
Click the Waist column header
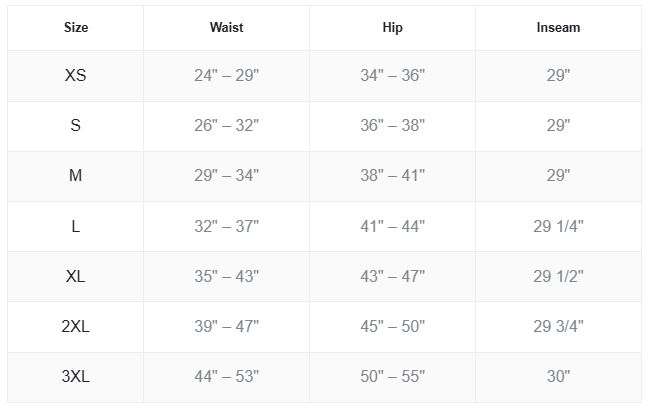coord(226,28)
